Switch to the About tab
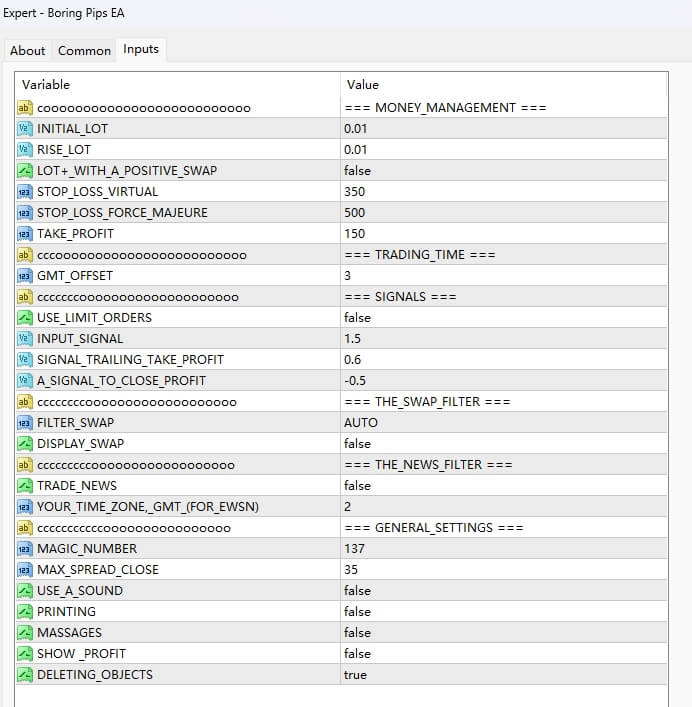Viewport: 692px width, 707px height. click(x=27, y=51)
